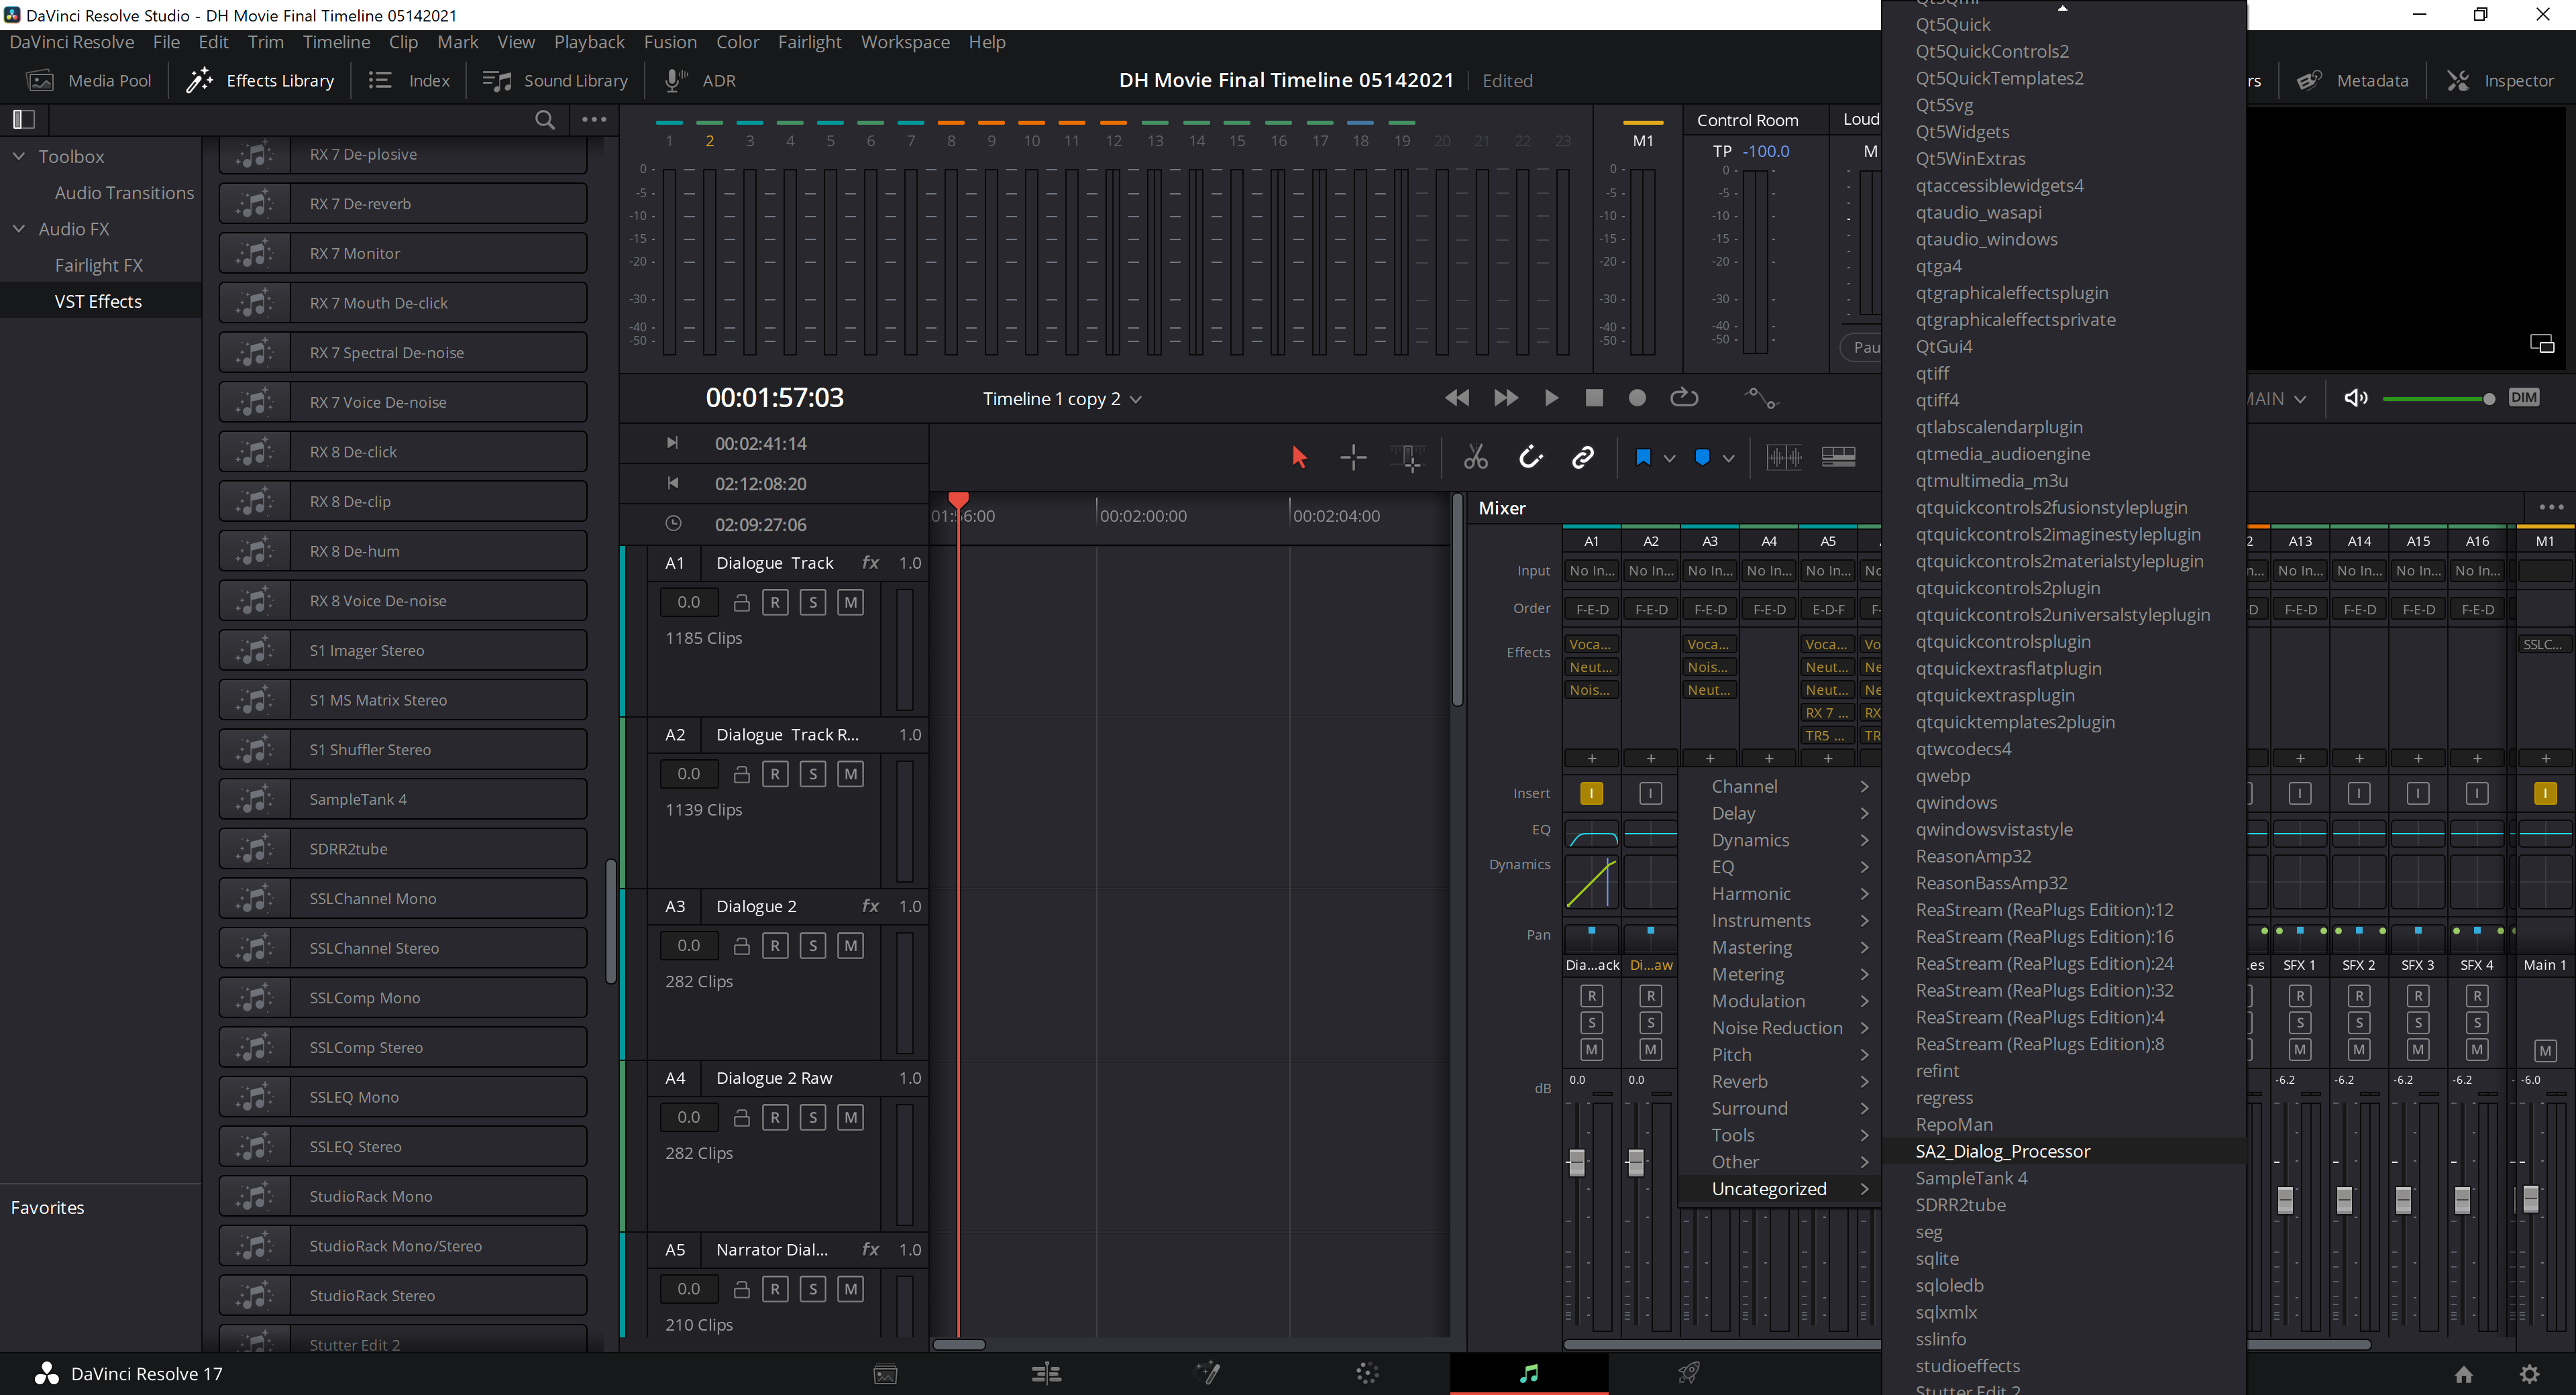2576x1395 pixels.
Task: Click the Main 1 mixer fader handle
Action: click(2531, 1199)
